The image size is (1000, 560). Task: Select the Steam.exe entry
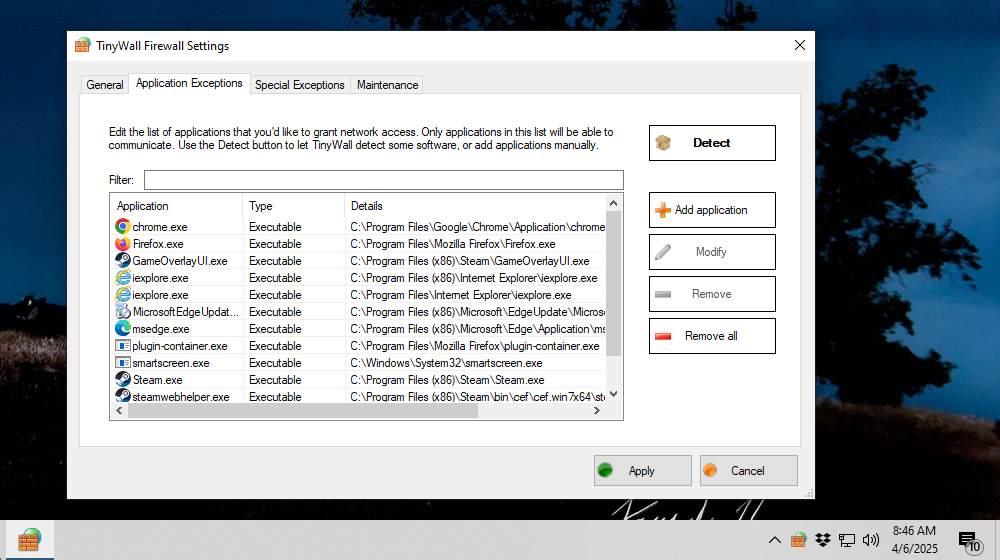(158, 379)
